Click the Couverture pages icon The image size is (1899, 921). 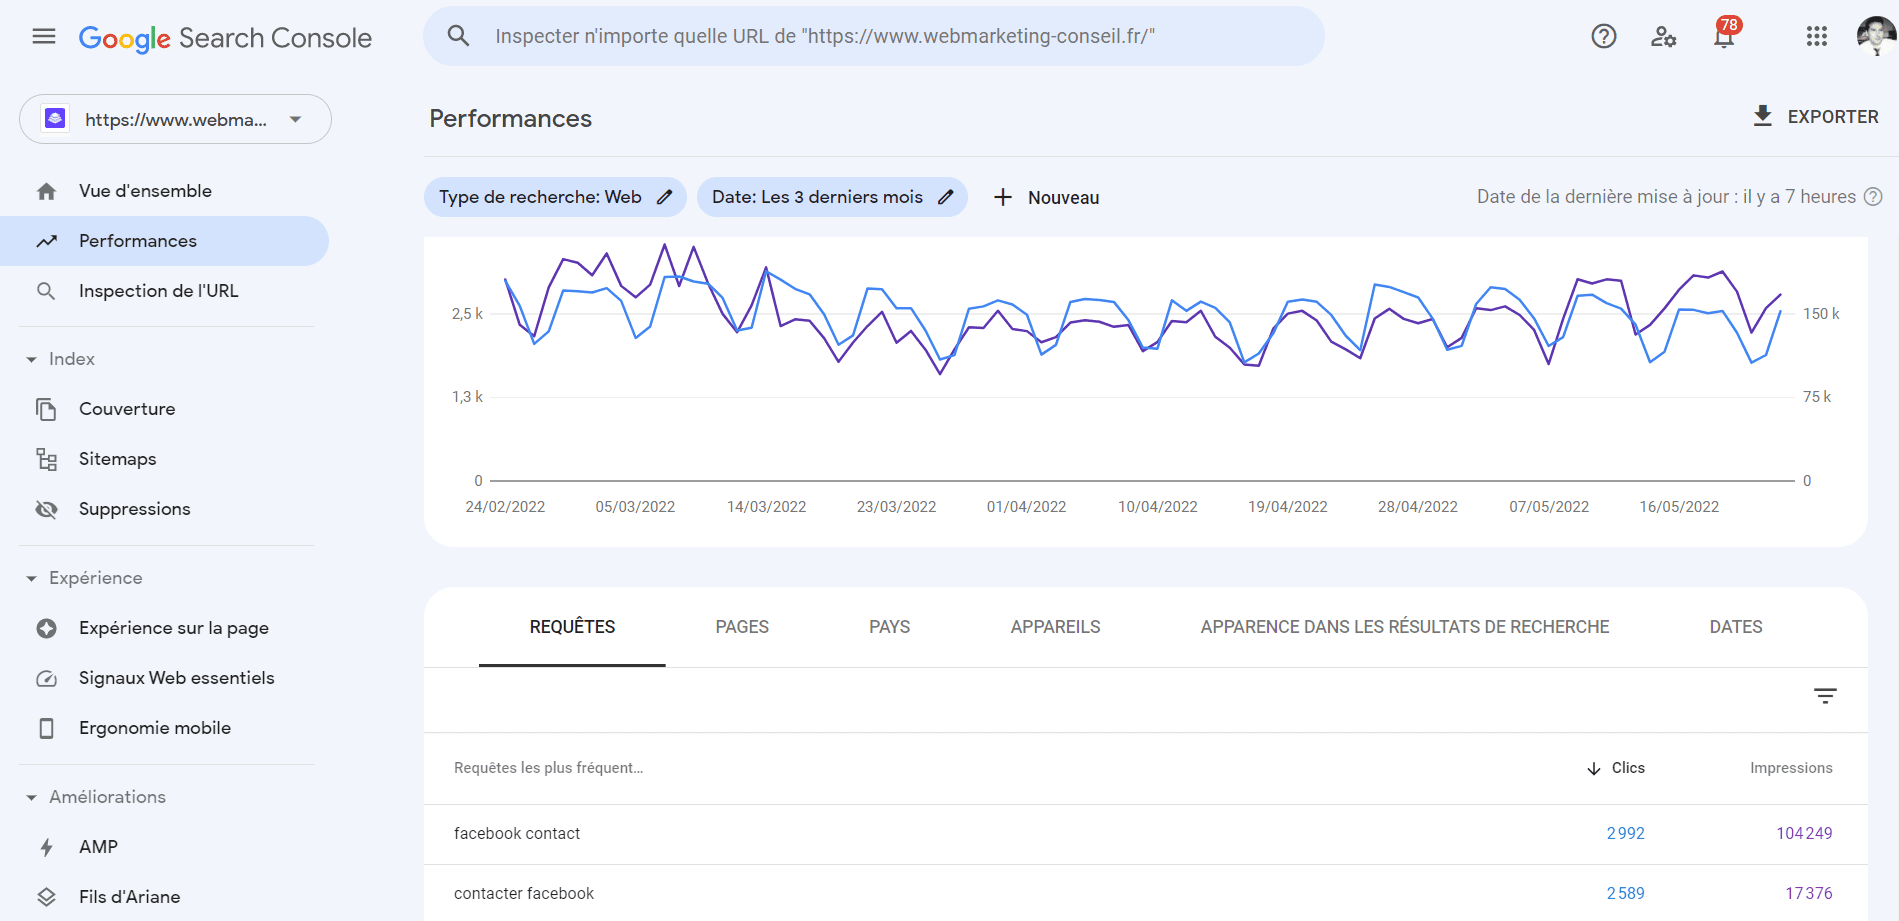[x=46, y=409]
